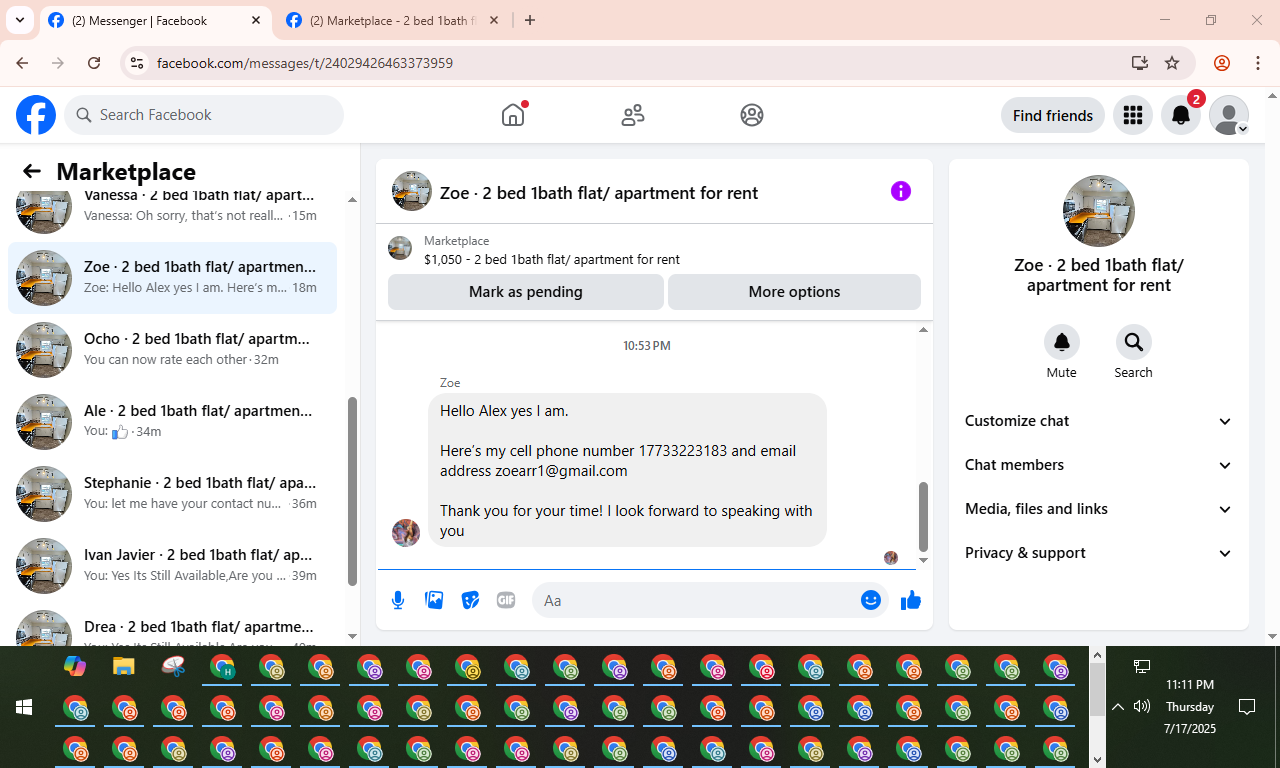Open Copilot from the taskbar
Screen dimensions: 1280x768
pyautogui.click(x=75, y=665)
